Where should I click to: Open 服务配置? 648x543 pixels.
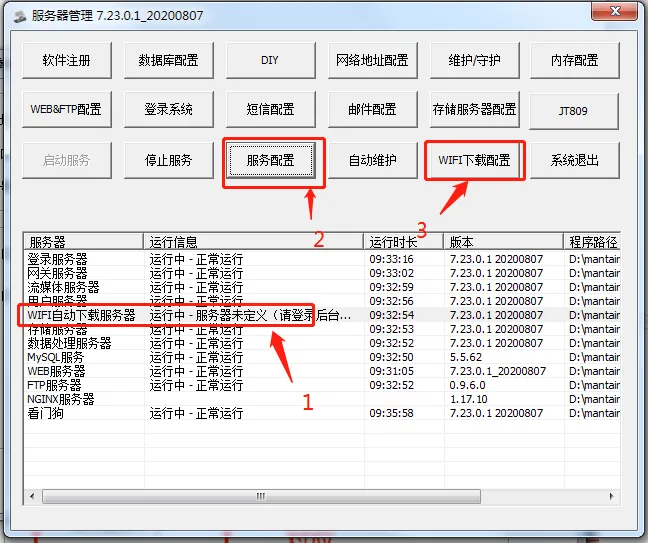[x=271, y=160]
